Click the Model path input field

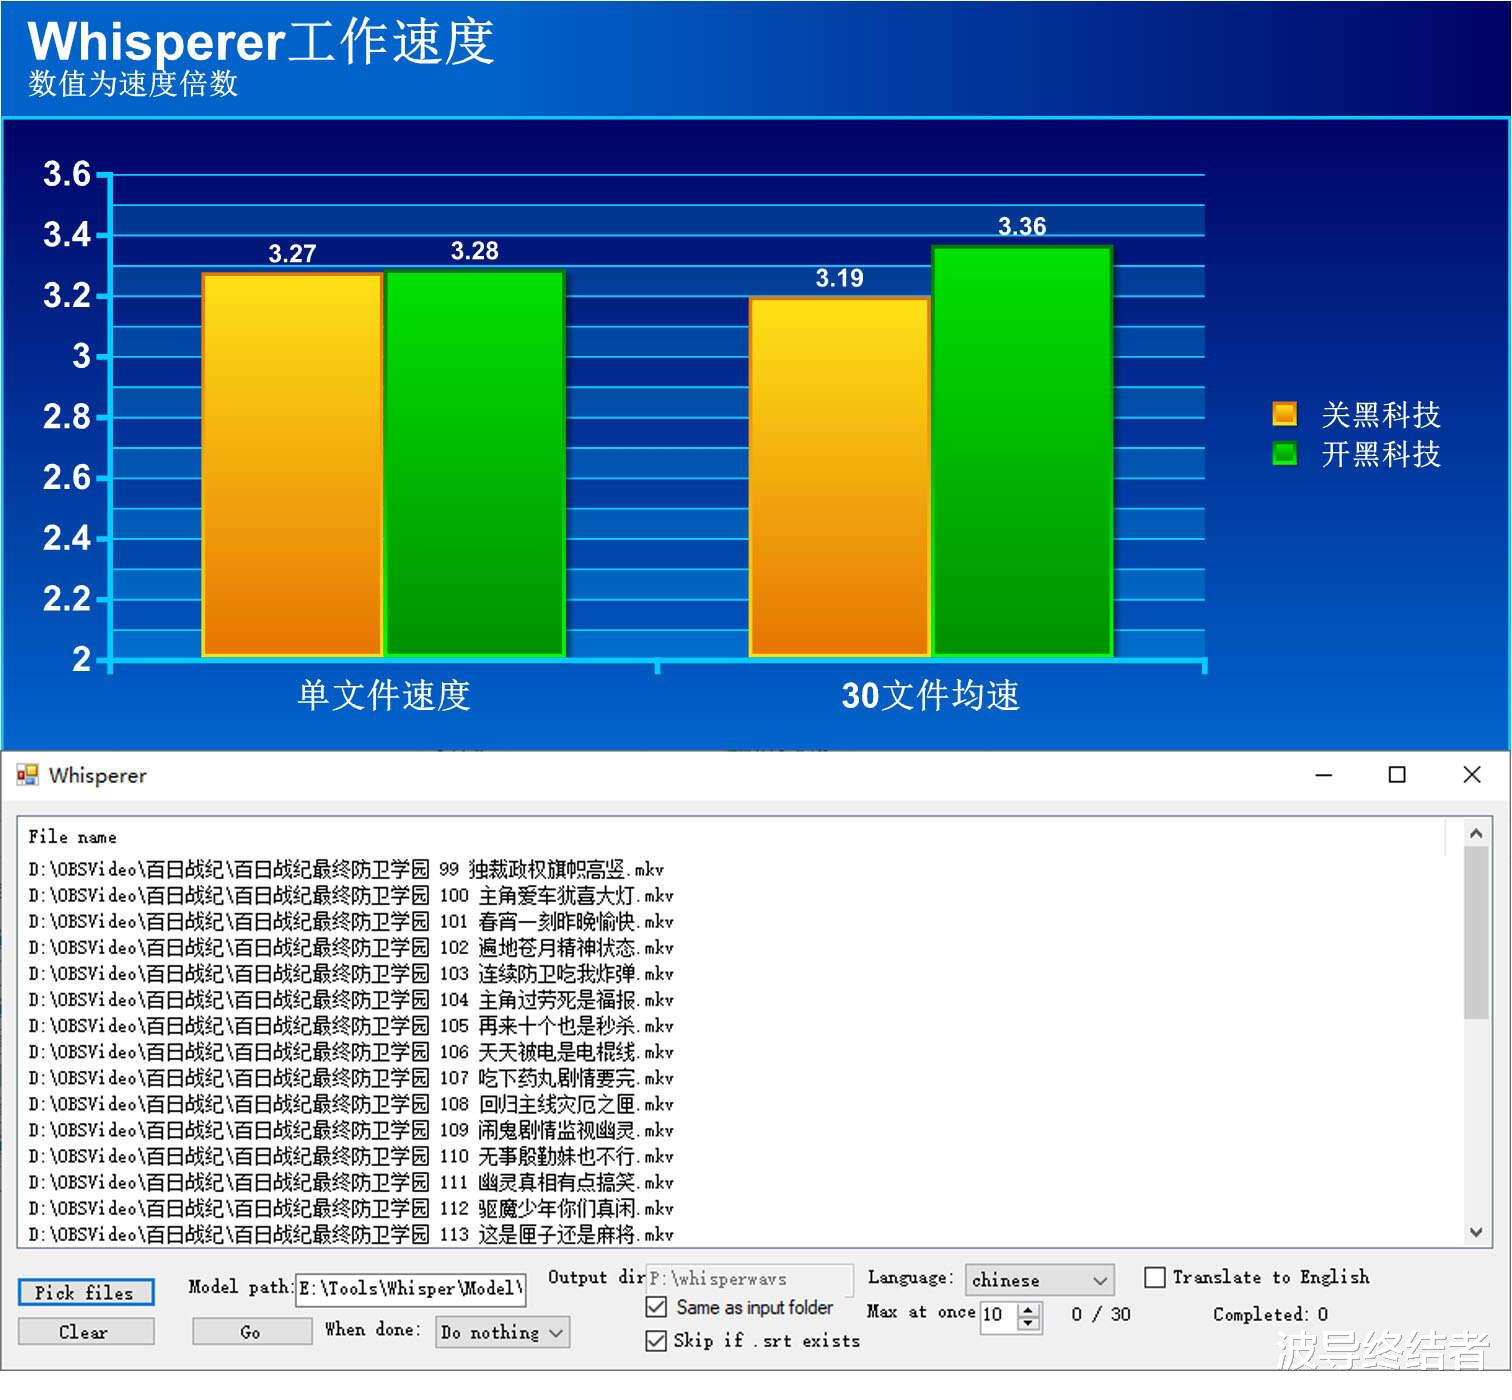(410, 1288)
